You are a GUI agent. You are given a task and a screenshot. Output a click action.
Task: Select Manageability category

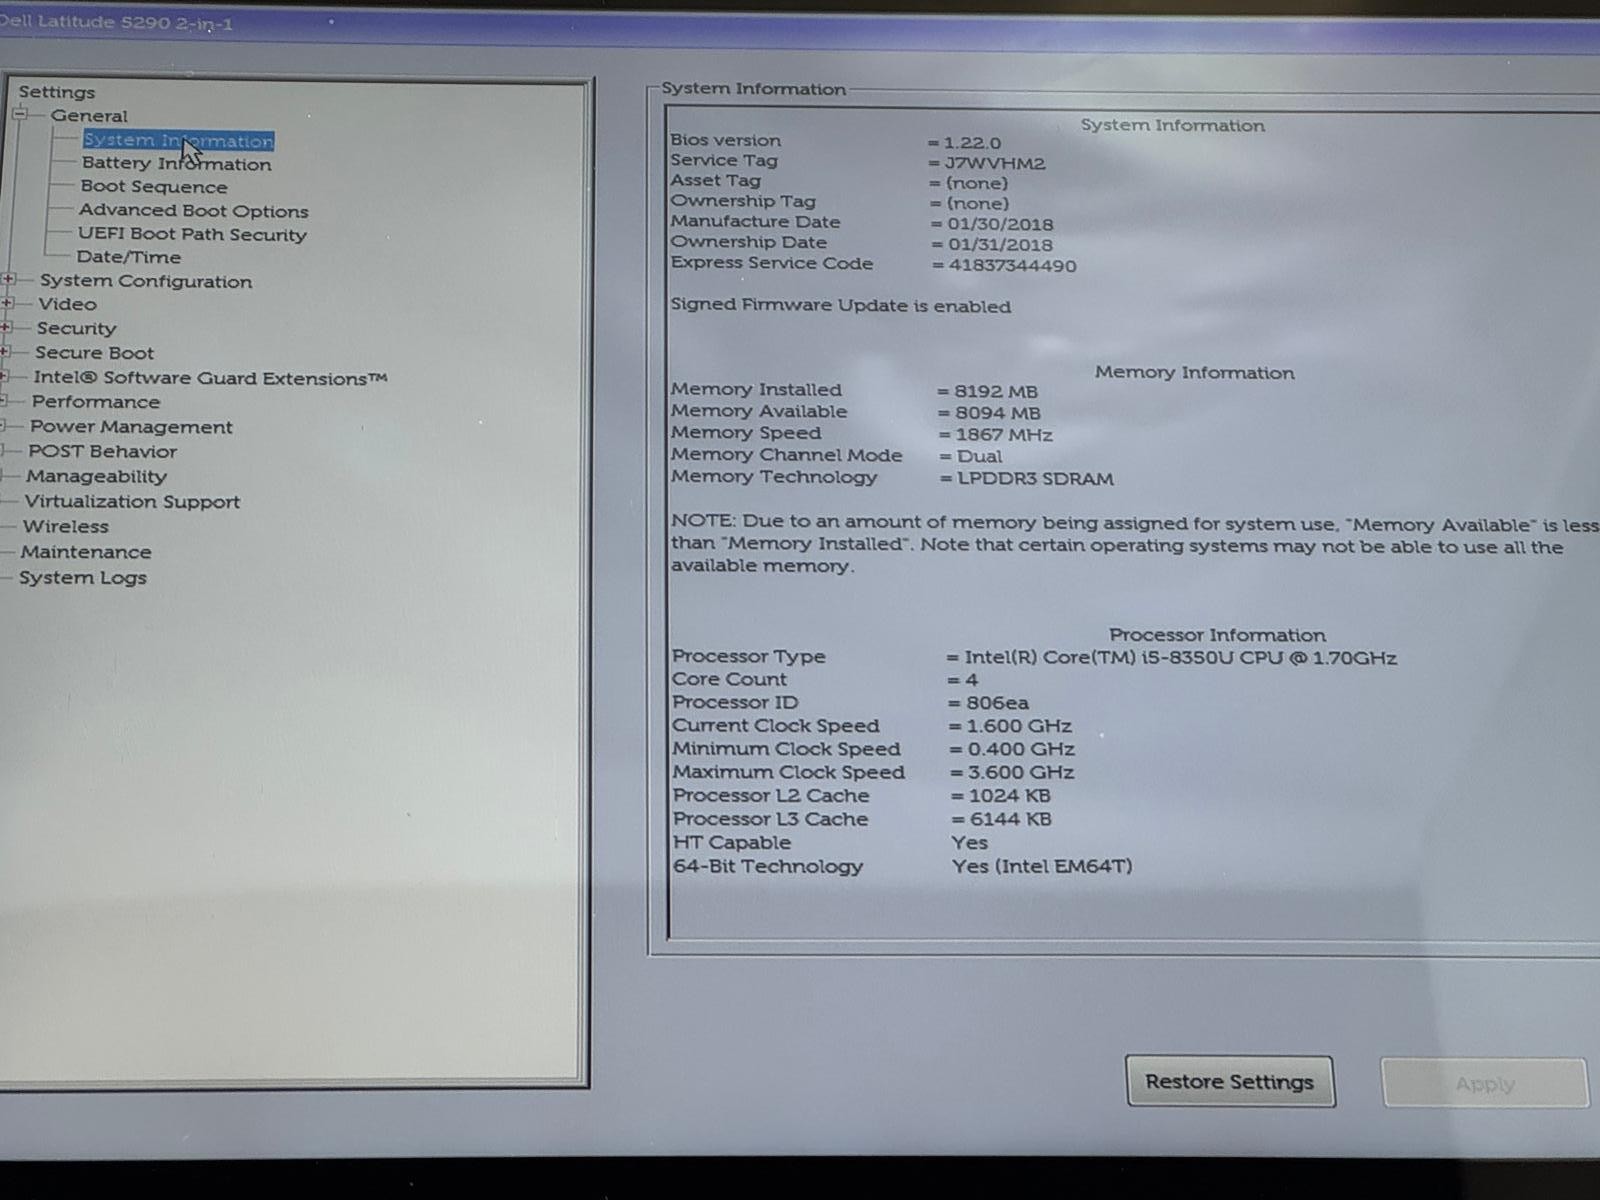[97, 477]
